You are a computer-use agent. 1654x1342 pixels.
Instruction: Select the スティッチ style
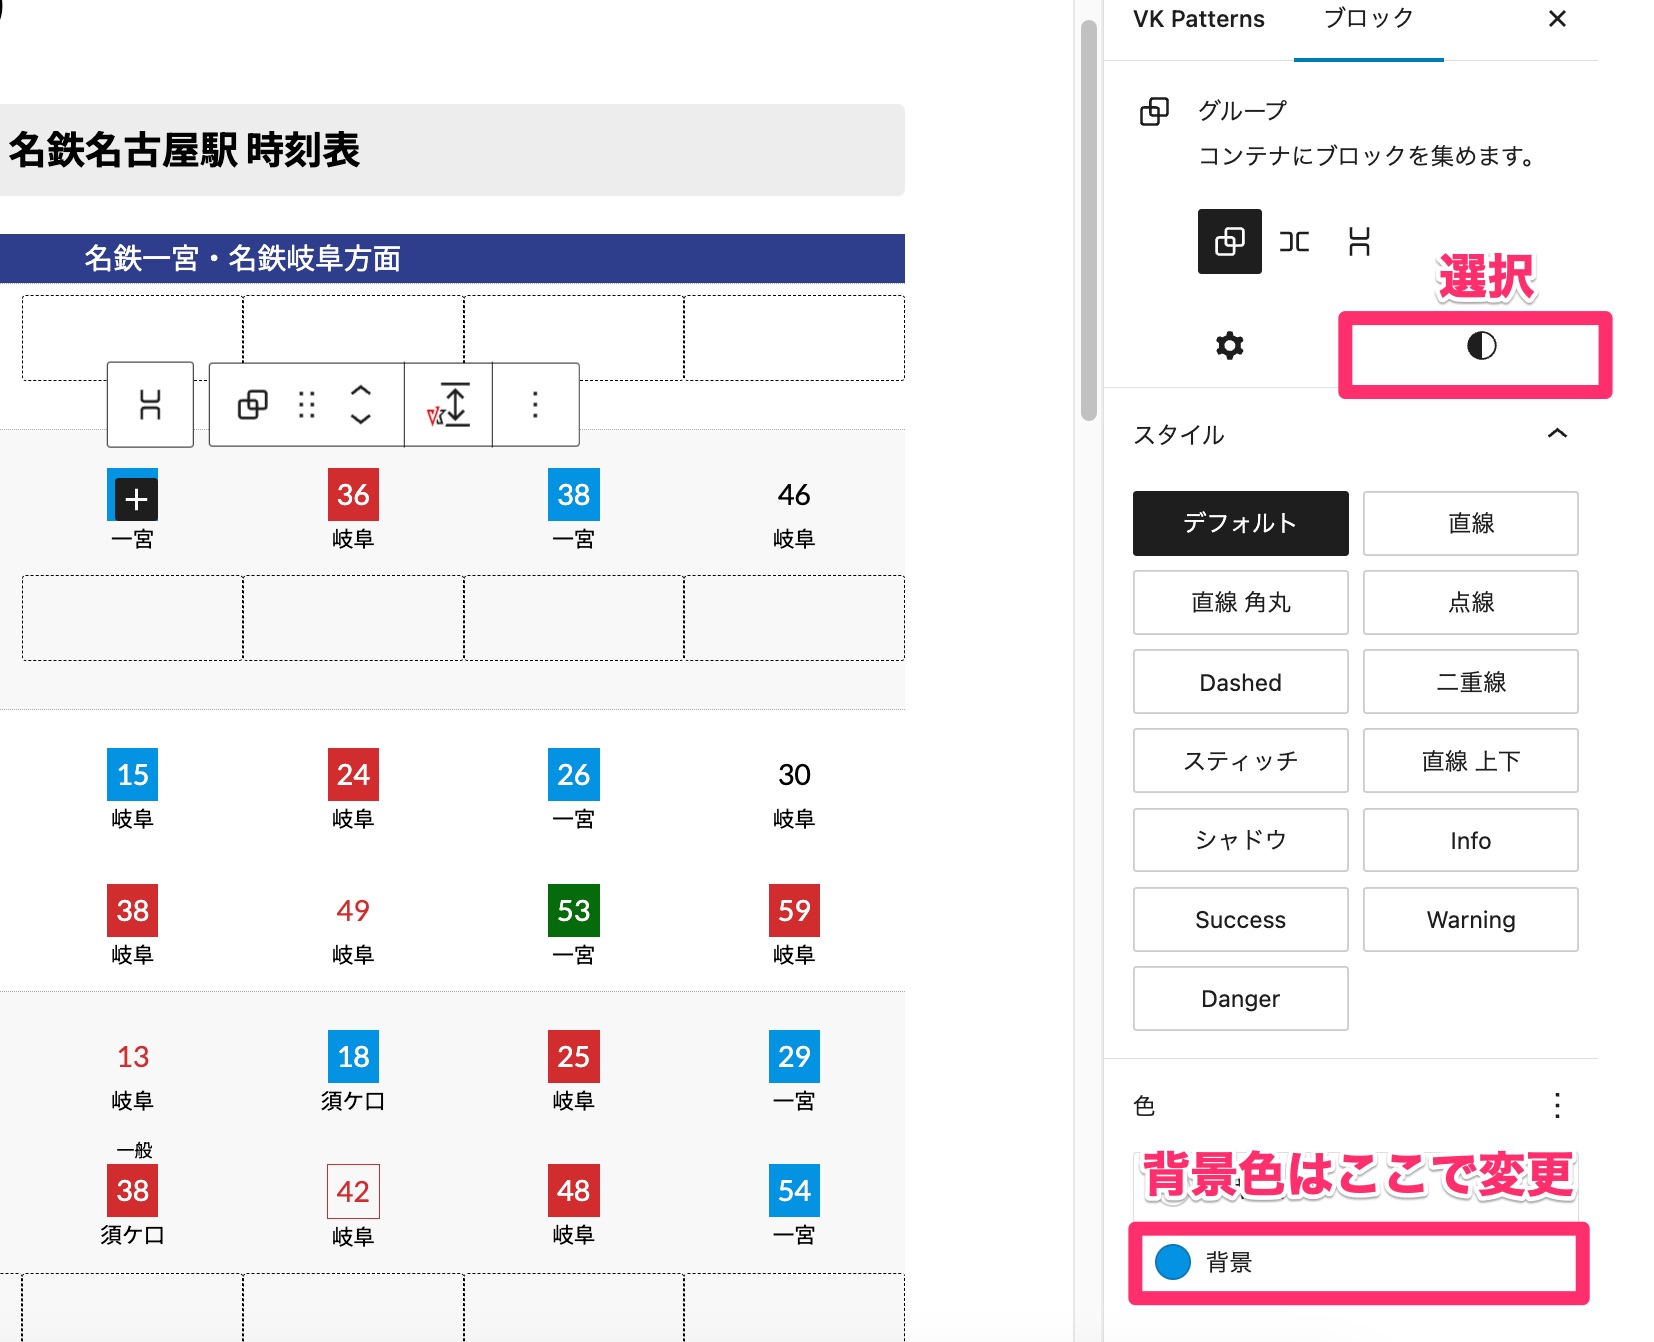(x=1240, y=761)
